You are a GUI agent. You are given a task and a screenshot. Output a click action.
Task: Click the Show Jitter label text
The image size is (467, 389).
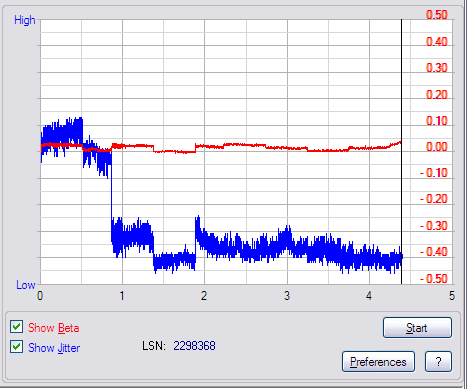coord(54,348)
